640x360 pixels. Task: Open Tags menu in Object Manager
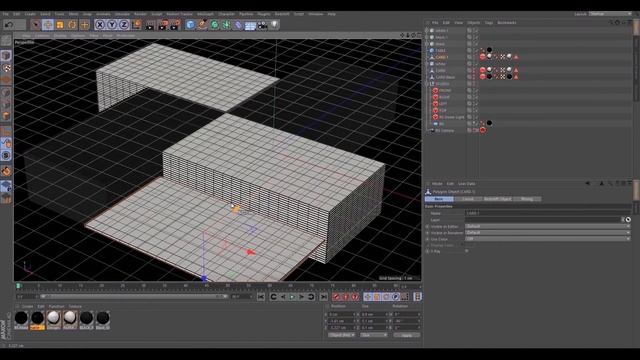click(x=489, y=23)
